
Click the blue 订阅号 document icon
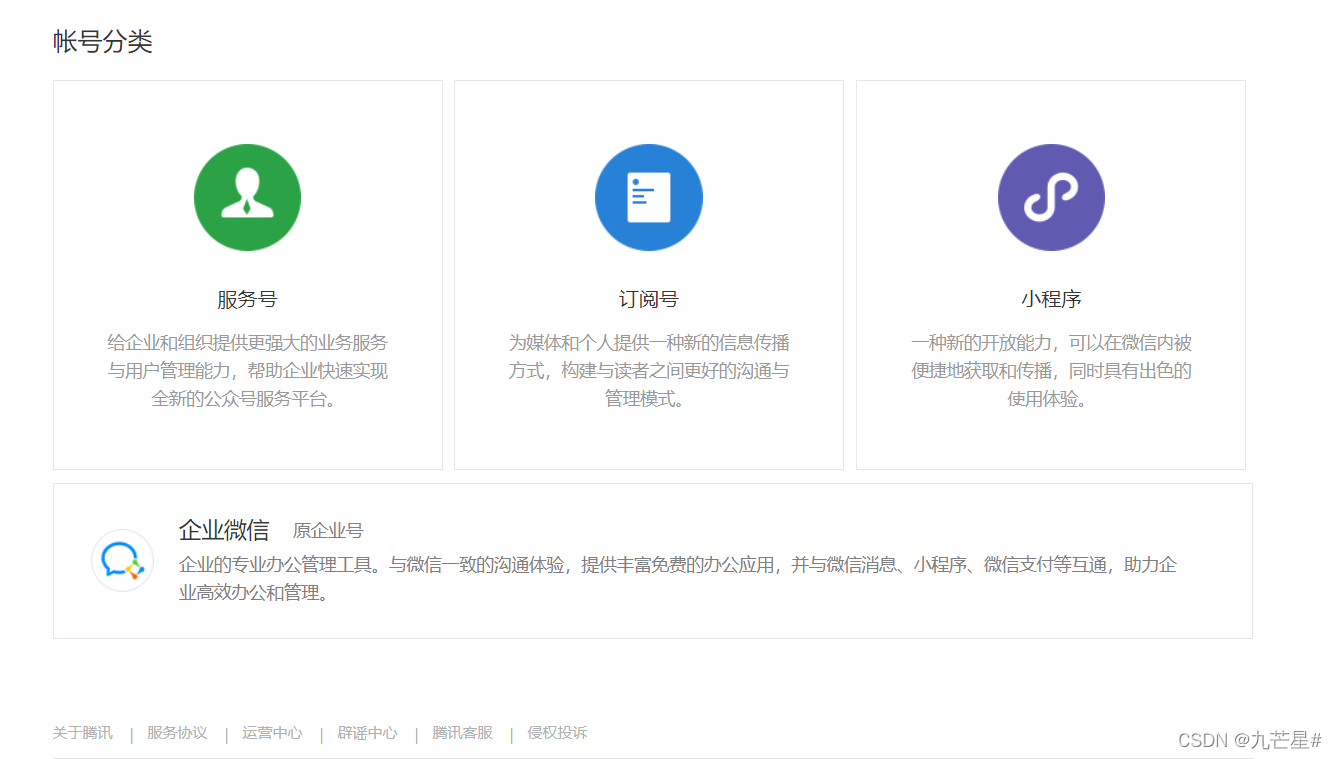(649, 198)
